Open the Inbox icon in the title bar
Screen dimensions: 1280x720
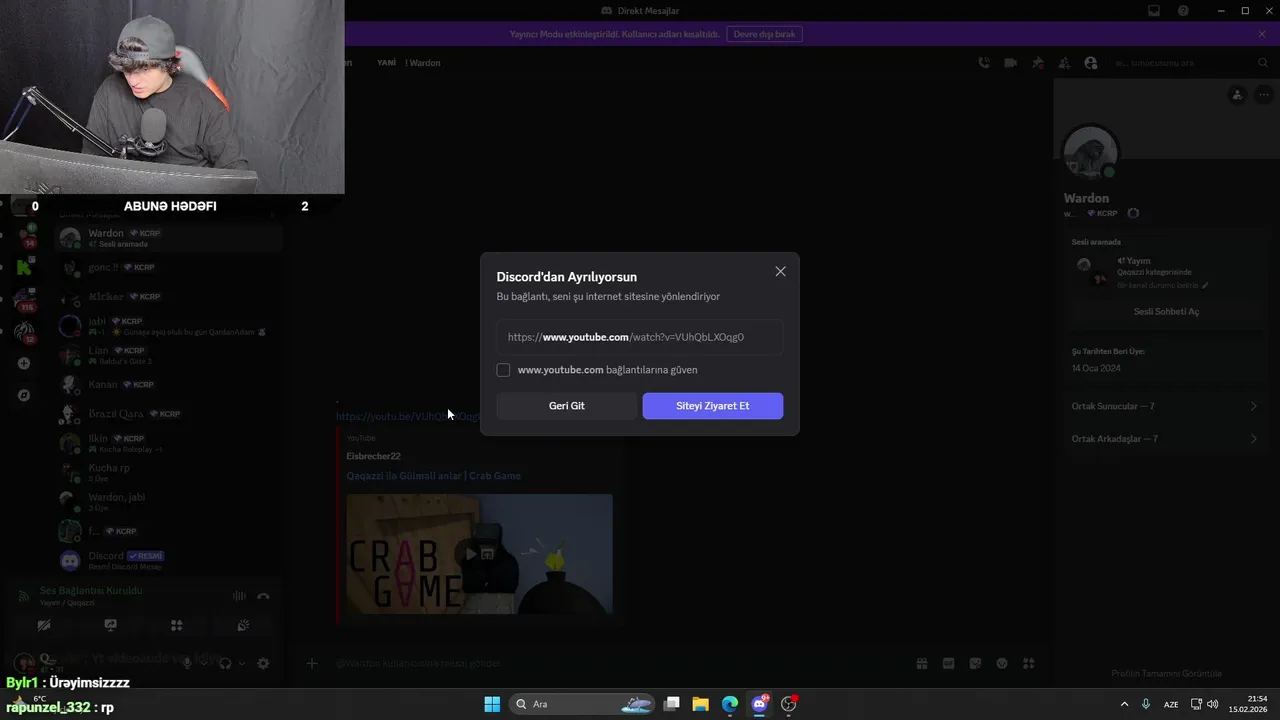coord(1154,11)
